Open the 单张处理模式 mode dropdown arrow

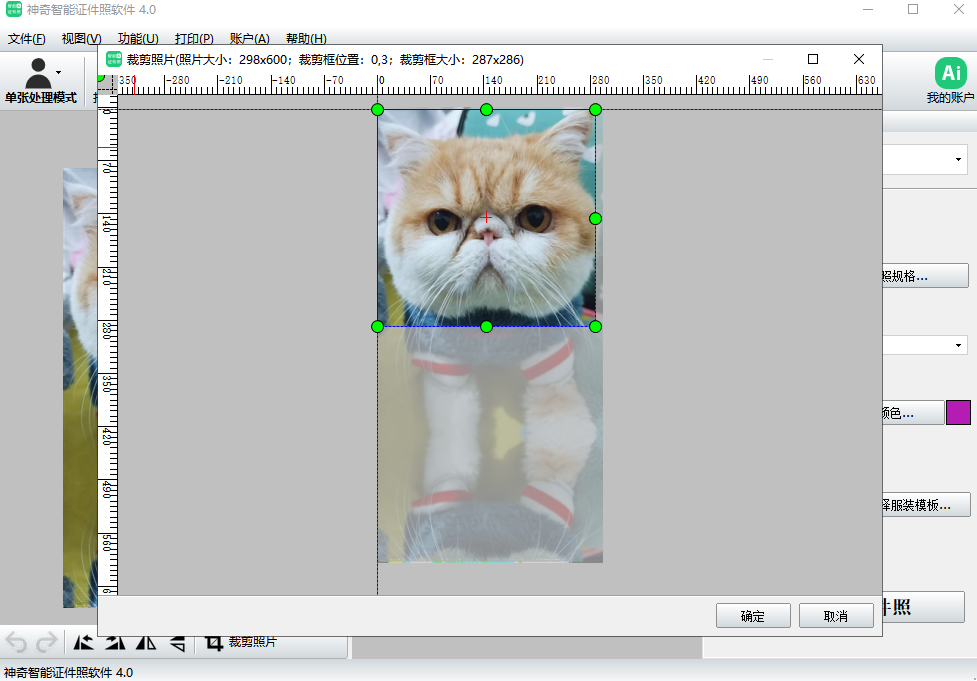click(x=59, y=72)
